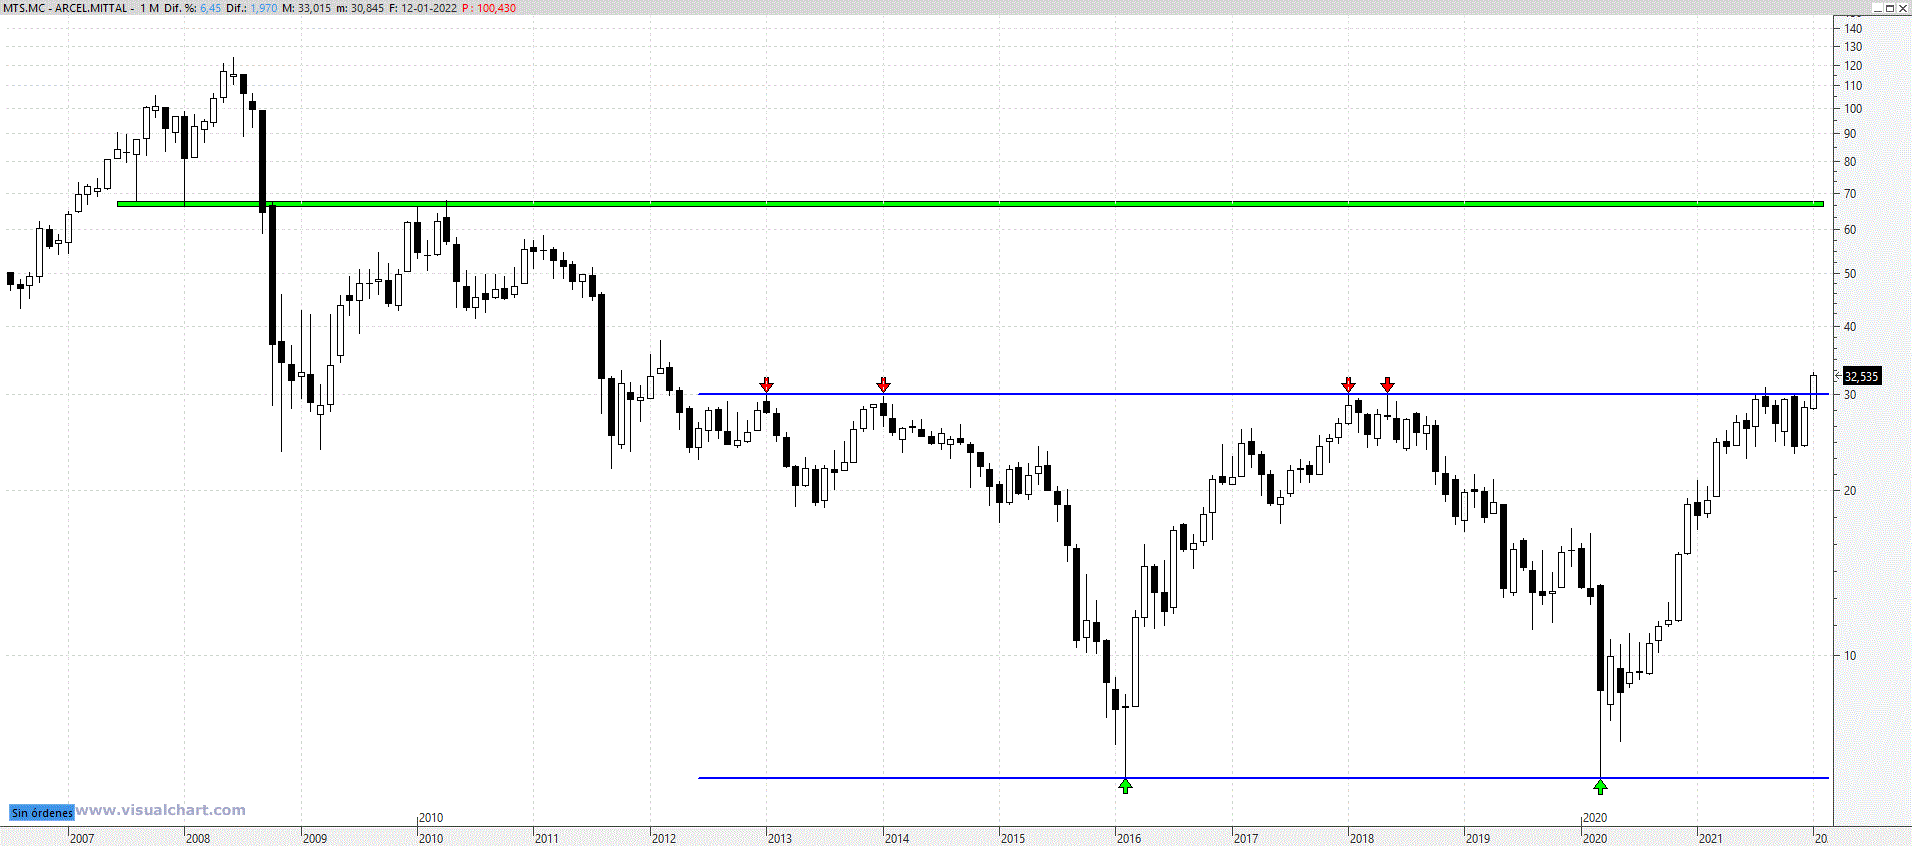This screenshot has width=1912, height=846.
Task: Click the red arrow marker at start of 2018
Action: [x=1348, y=385]
